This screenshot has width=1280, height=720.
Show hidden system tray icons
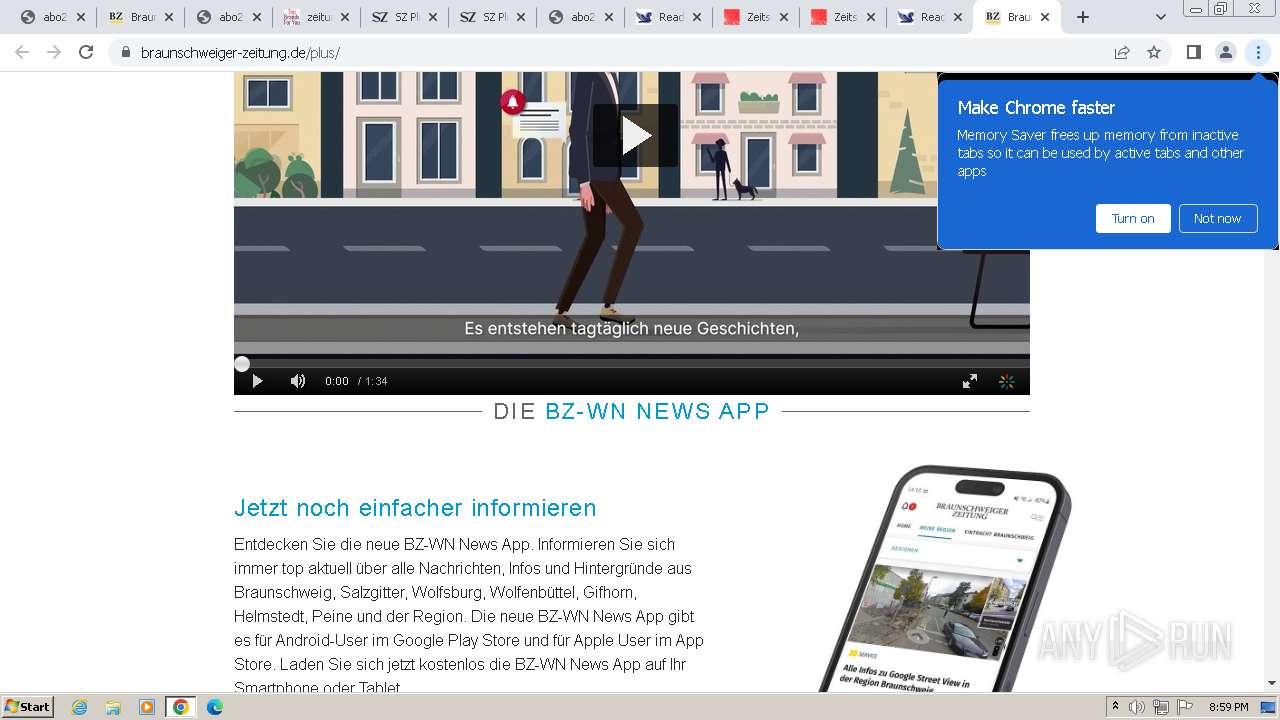click(1115, 707)
